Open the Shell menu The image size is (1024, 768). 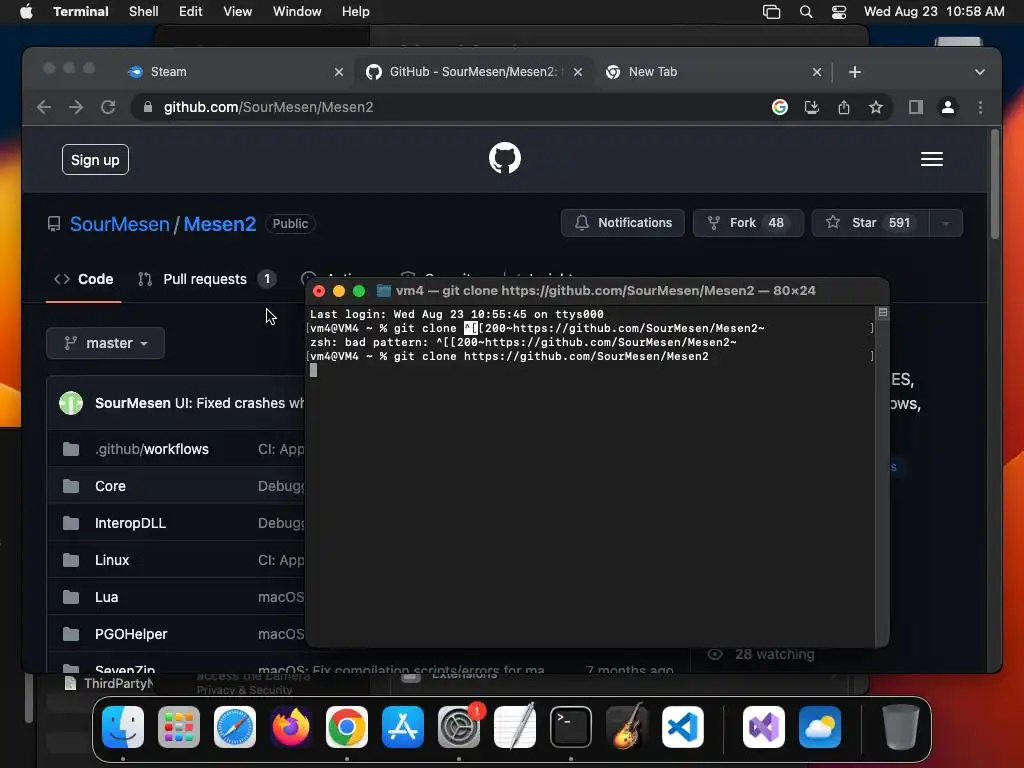143,12
